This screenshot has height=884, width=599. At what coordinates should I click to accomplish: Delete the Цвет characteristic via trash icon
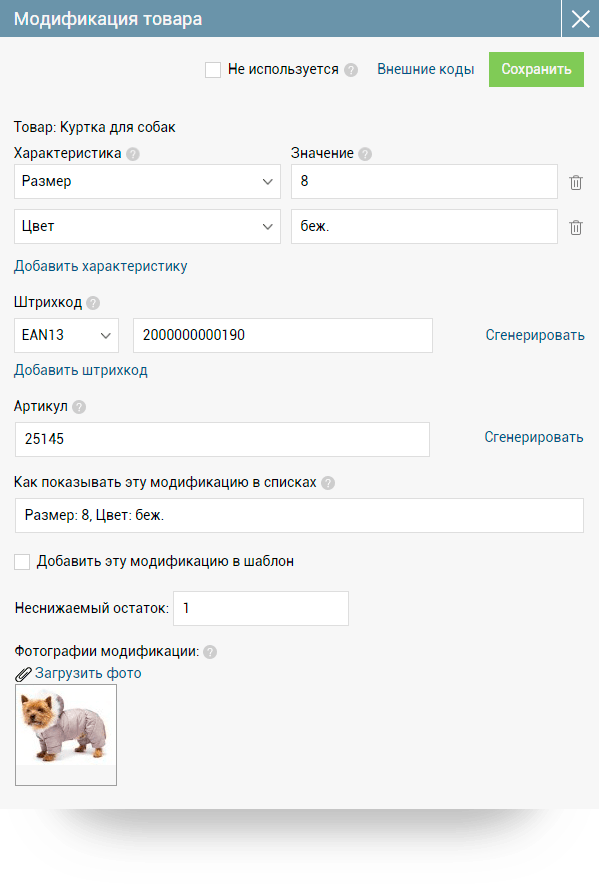576,226
